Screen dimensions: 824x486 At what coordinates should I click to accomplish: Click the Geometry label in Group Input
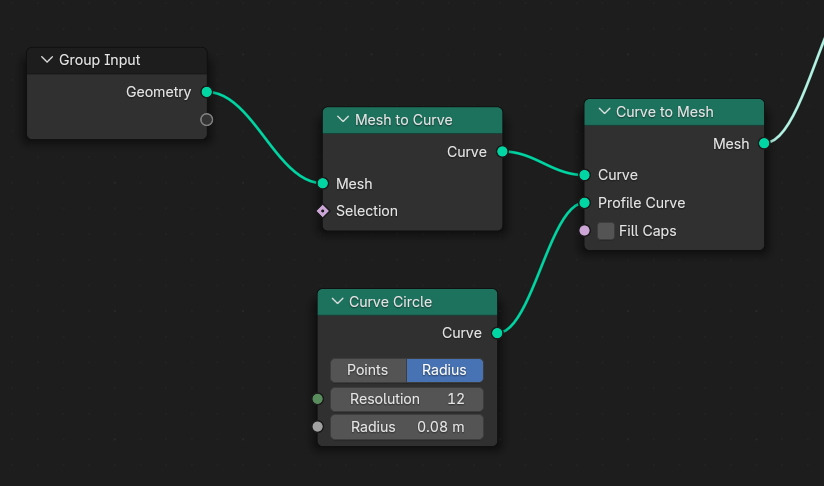(158, 92)
